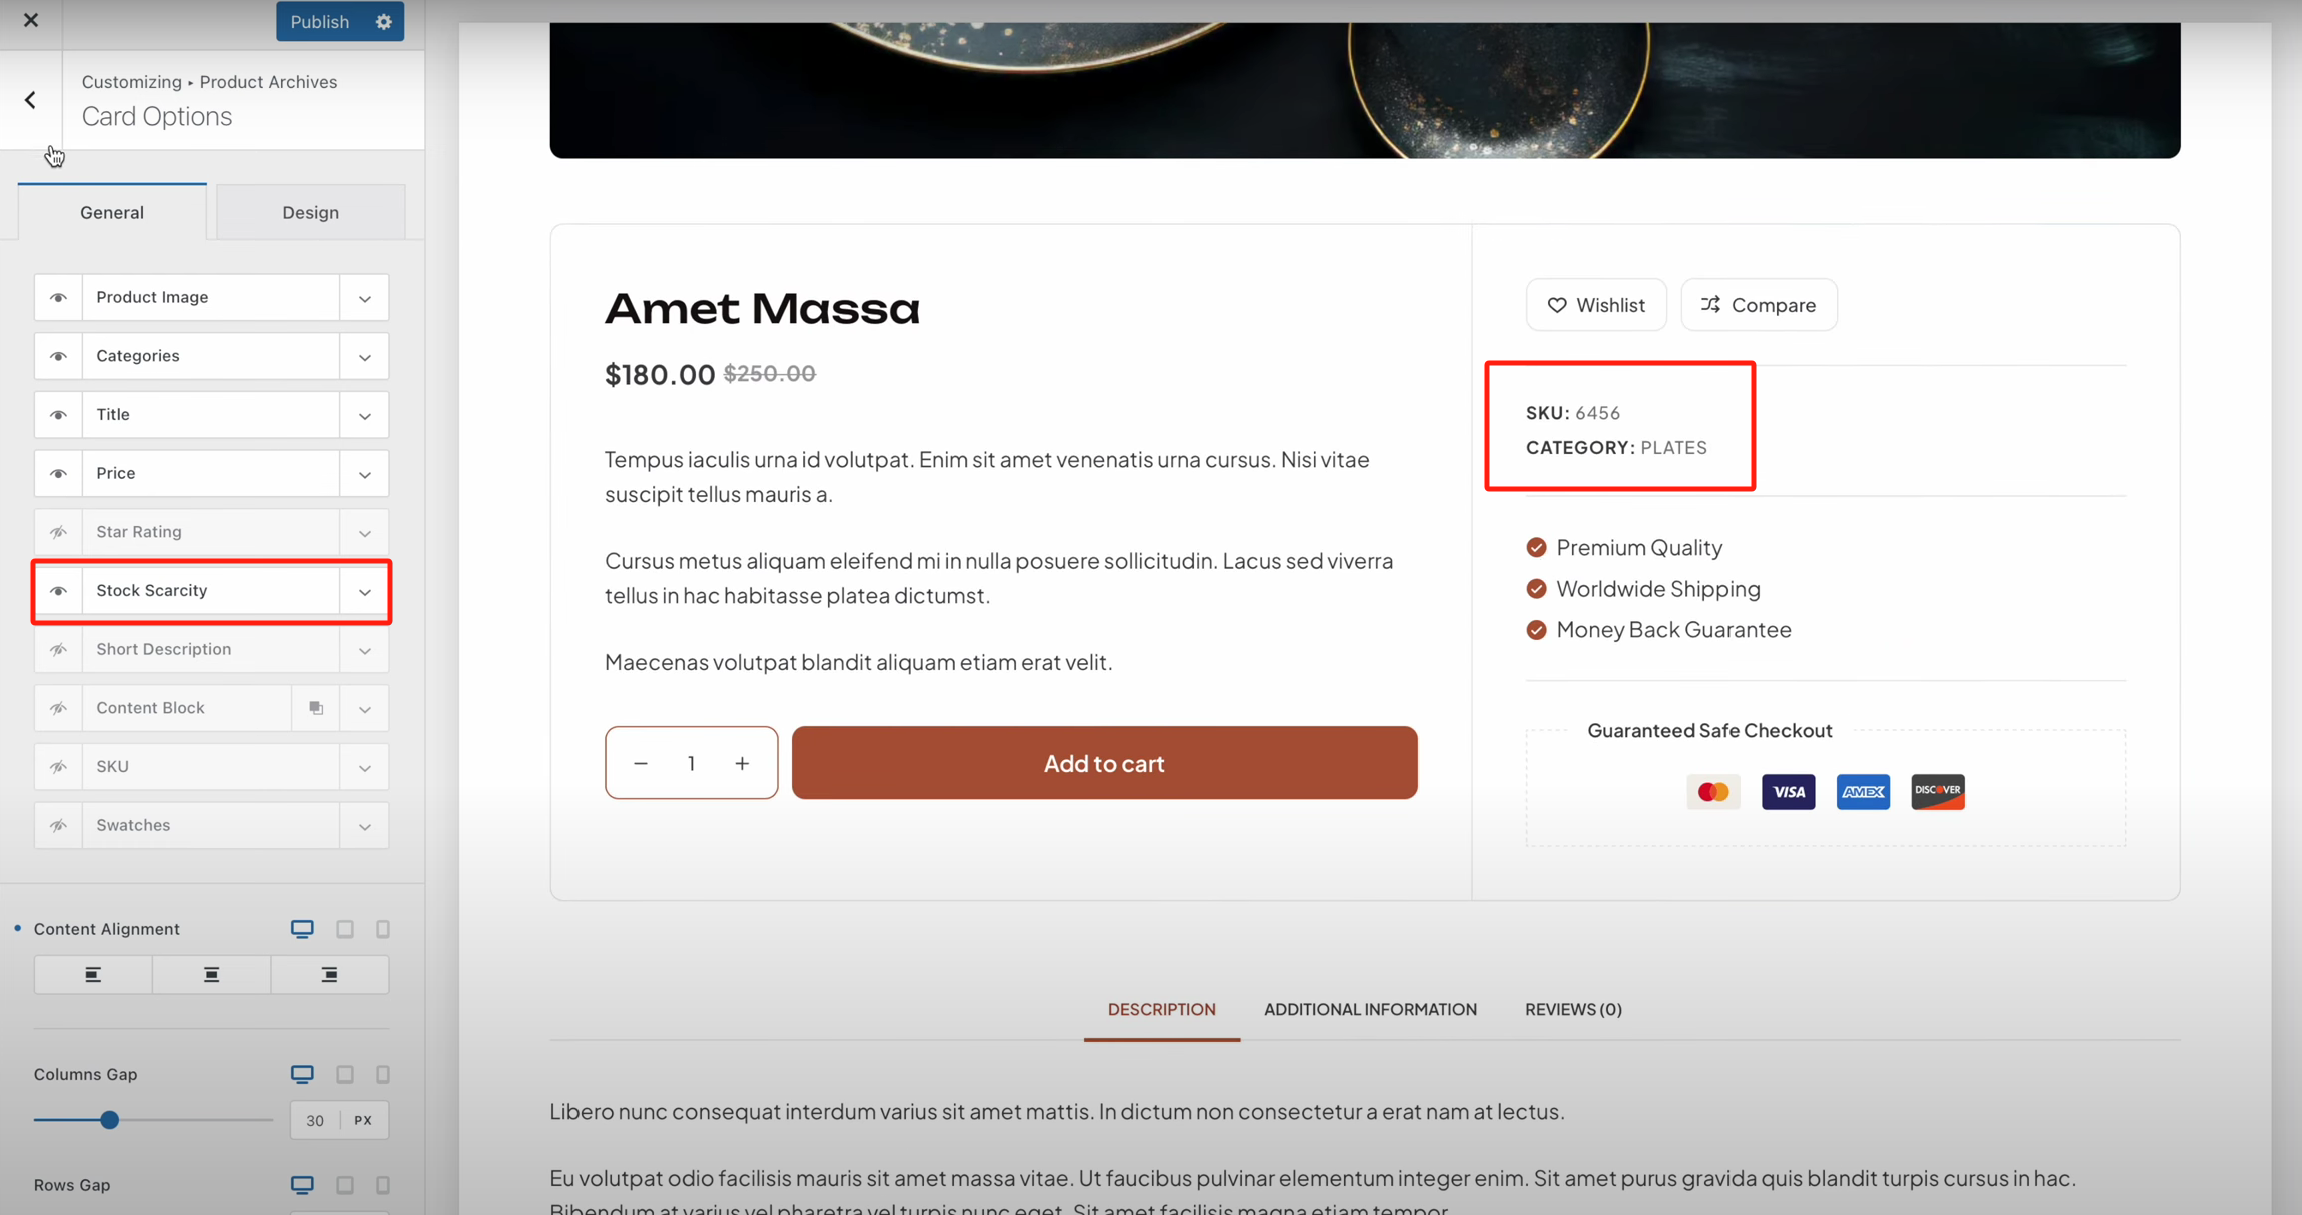Screen dimensions: 2302x1215
Task: Click the Add to cart button
Action: point(1104,763)
